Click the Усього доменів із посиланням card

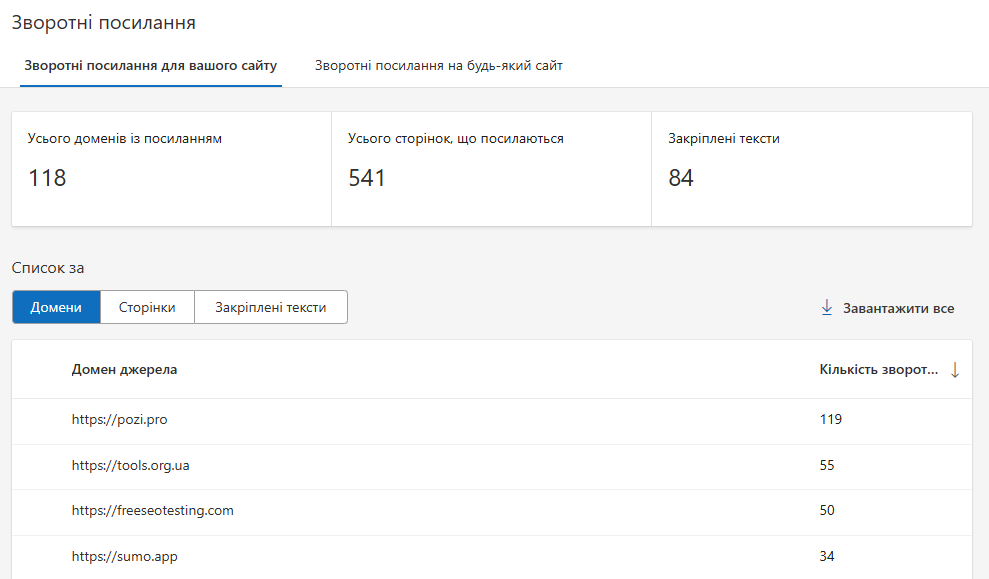coord(171,168)
